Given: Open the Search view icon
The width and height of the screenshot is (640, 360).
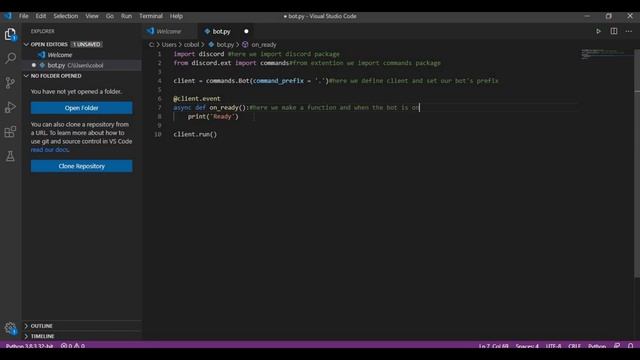Looking at the screenshot, I should (10, 58).
